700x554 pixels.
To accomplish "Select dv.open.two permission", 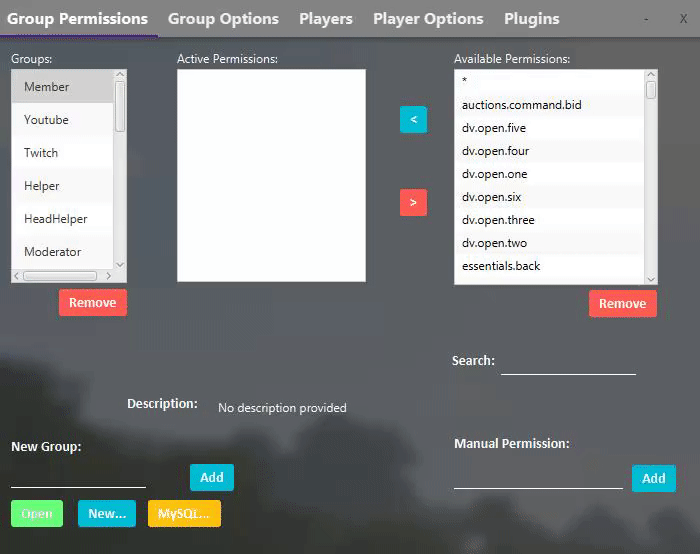I will pos(549,243).
